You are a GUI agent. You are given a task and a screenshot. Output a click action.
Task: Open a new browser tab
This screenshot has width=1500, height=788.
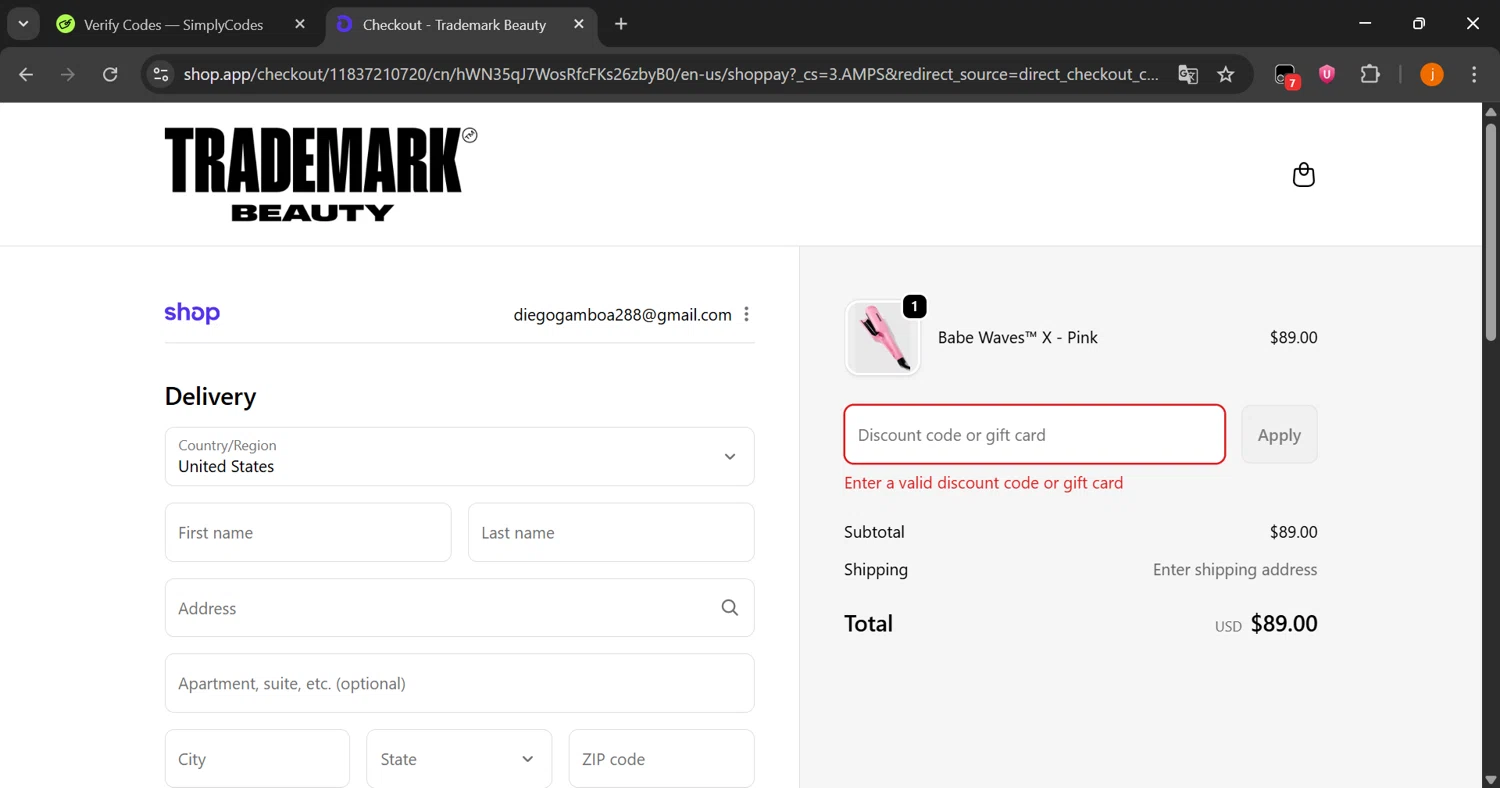click(621, 24)
